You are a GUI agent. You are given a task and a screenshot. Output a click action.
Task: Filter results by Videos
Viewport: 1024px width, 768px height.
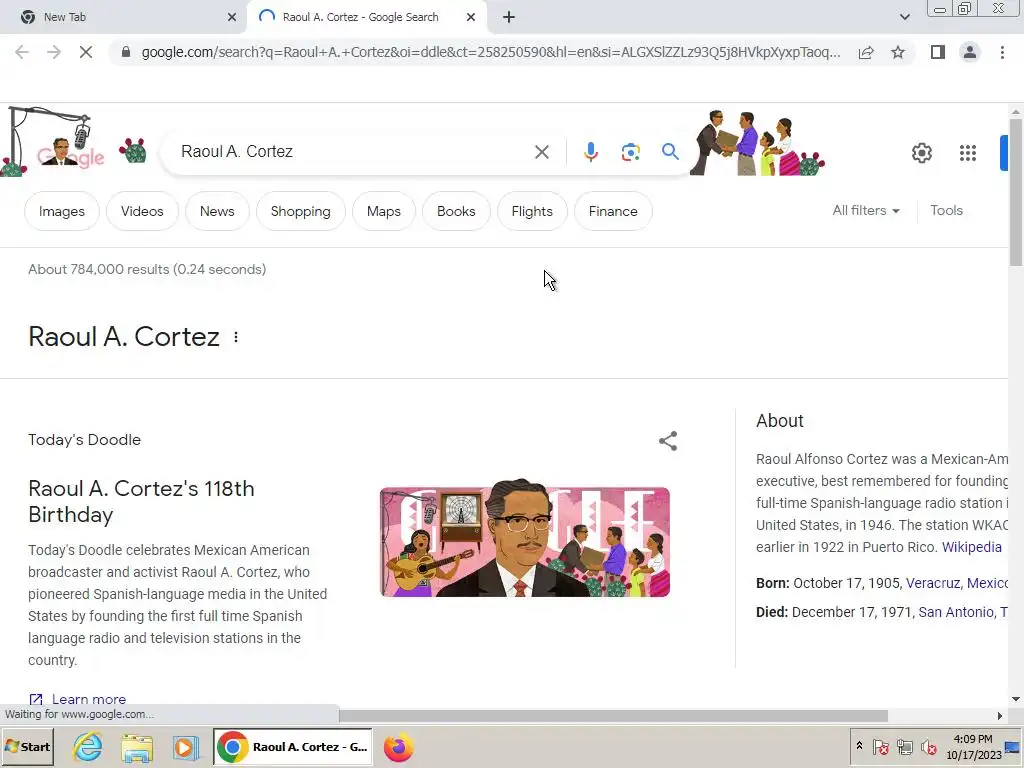pos(142,211)
